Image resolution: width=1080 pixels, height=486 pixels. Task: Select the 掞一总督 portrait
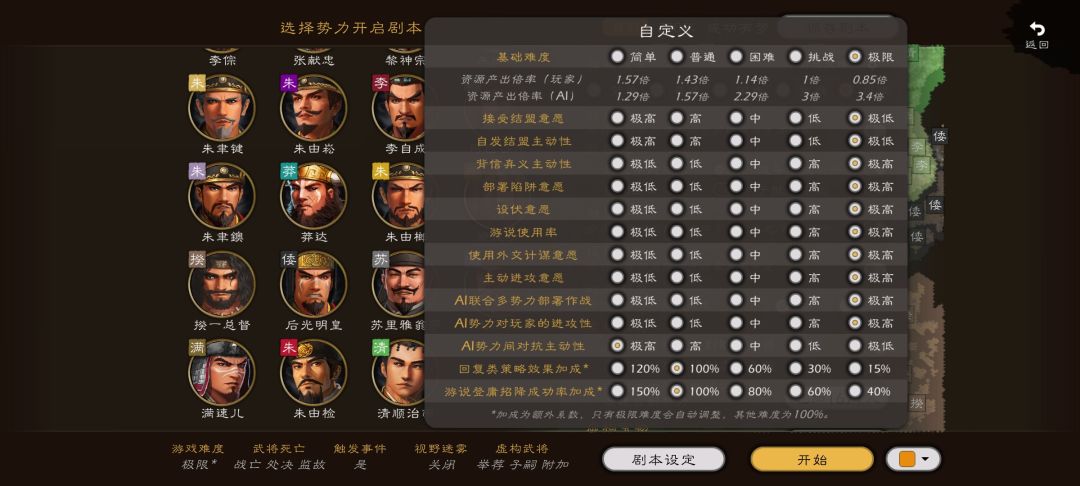click(x=222, y=284)
